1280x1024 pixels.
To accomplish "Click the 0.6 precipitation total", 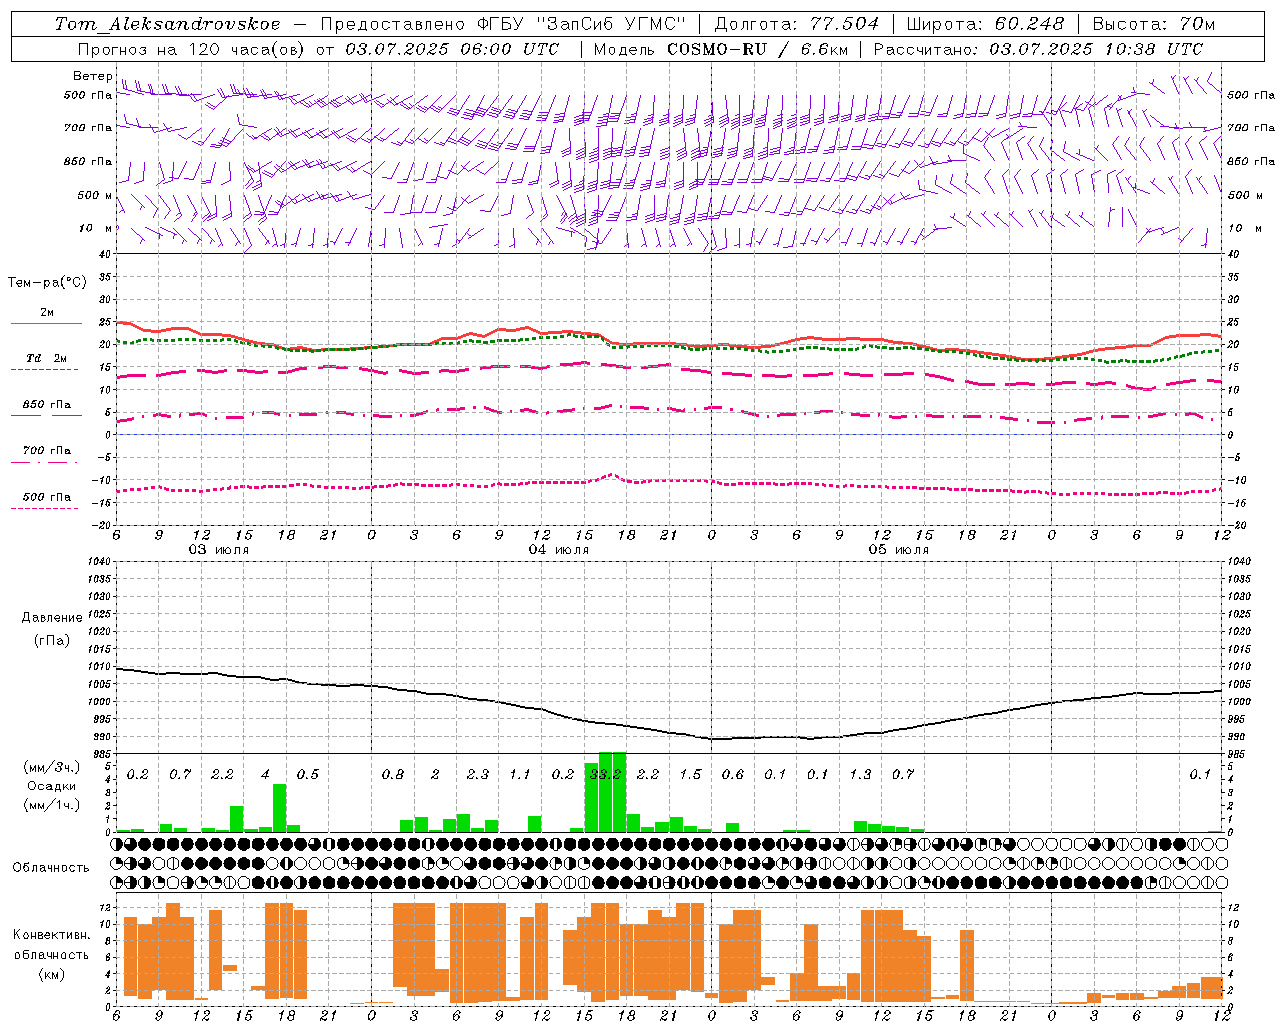I will tap(733, 775).
